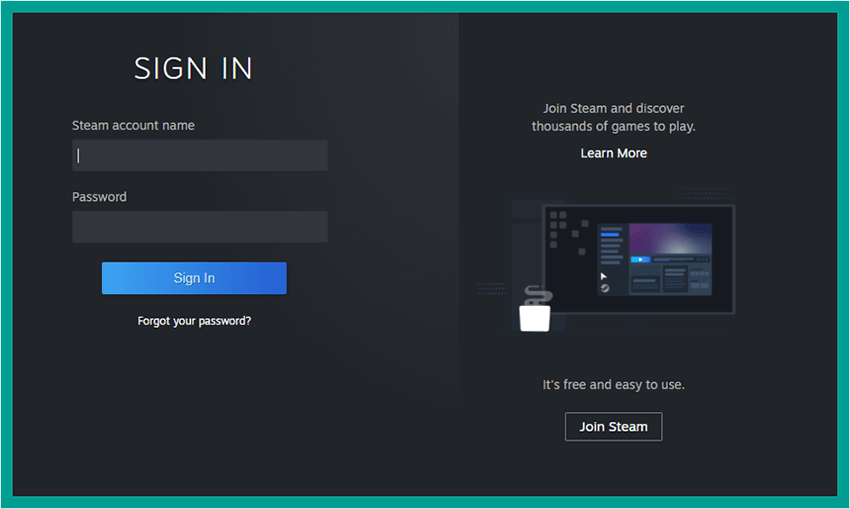This screenshot has width=850, height=509.
Task: Click into the Password input box
Action: click(x=199, y=227)
